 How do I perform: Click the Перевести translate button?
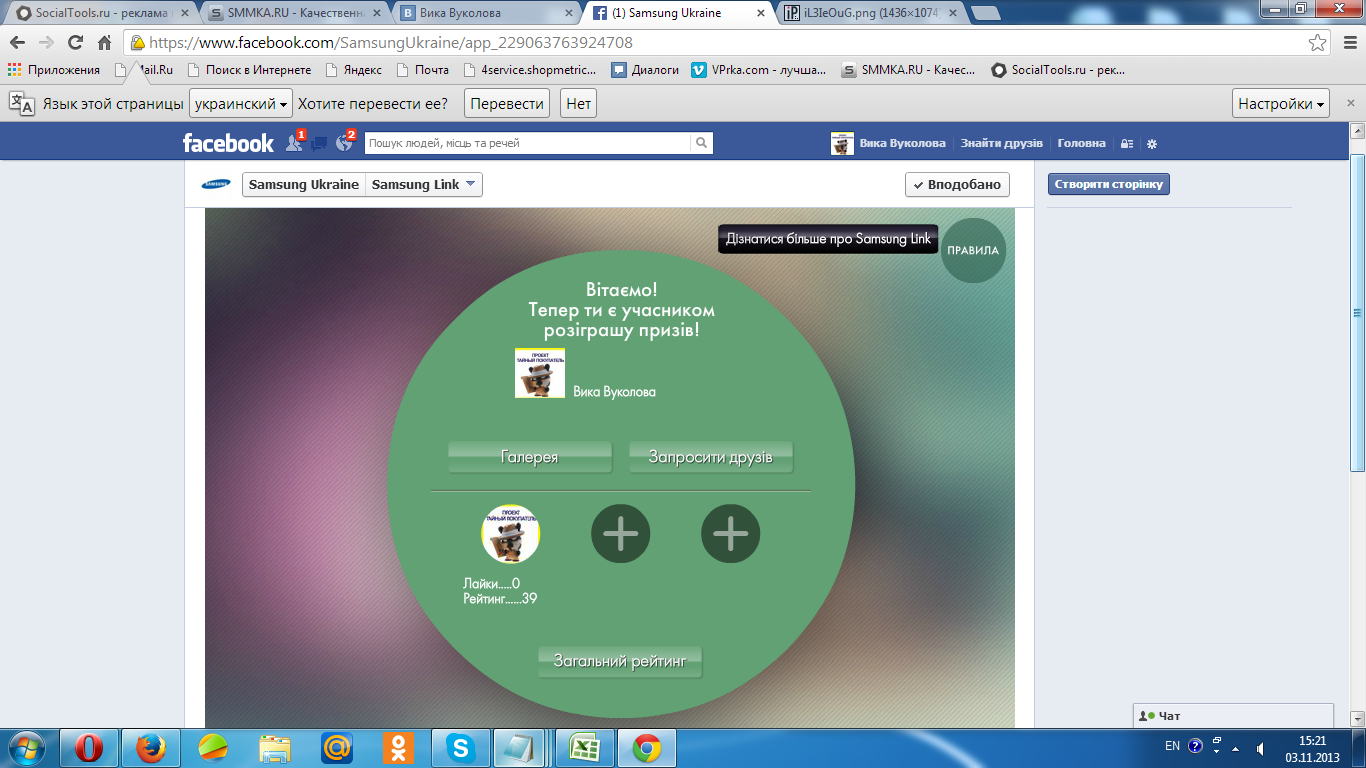[507, 103]
